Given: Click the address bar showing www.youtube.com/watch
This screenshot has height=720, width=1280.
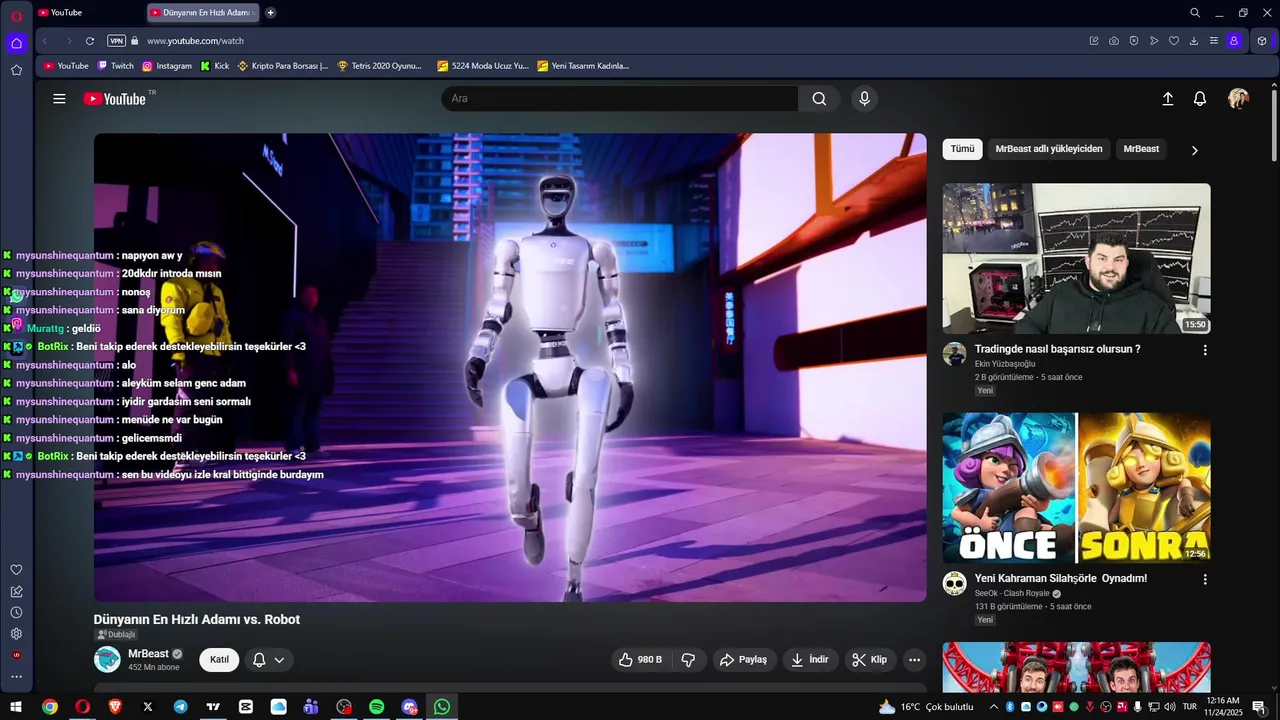Looking at the screenshot, I should coord(195,41).
